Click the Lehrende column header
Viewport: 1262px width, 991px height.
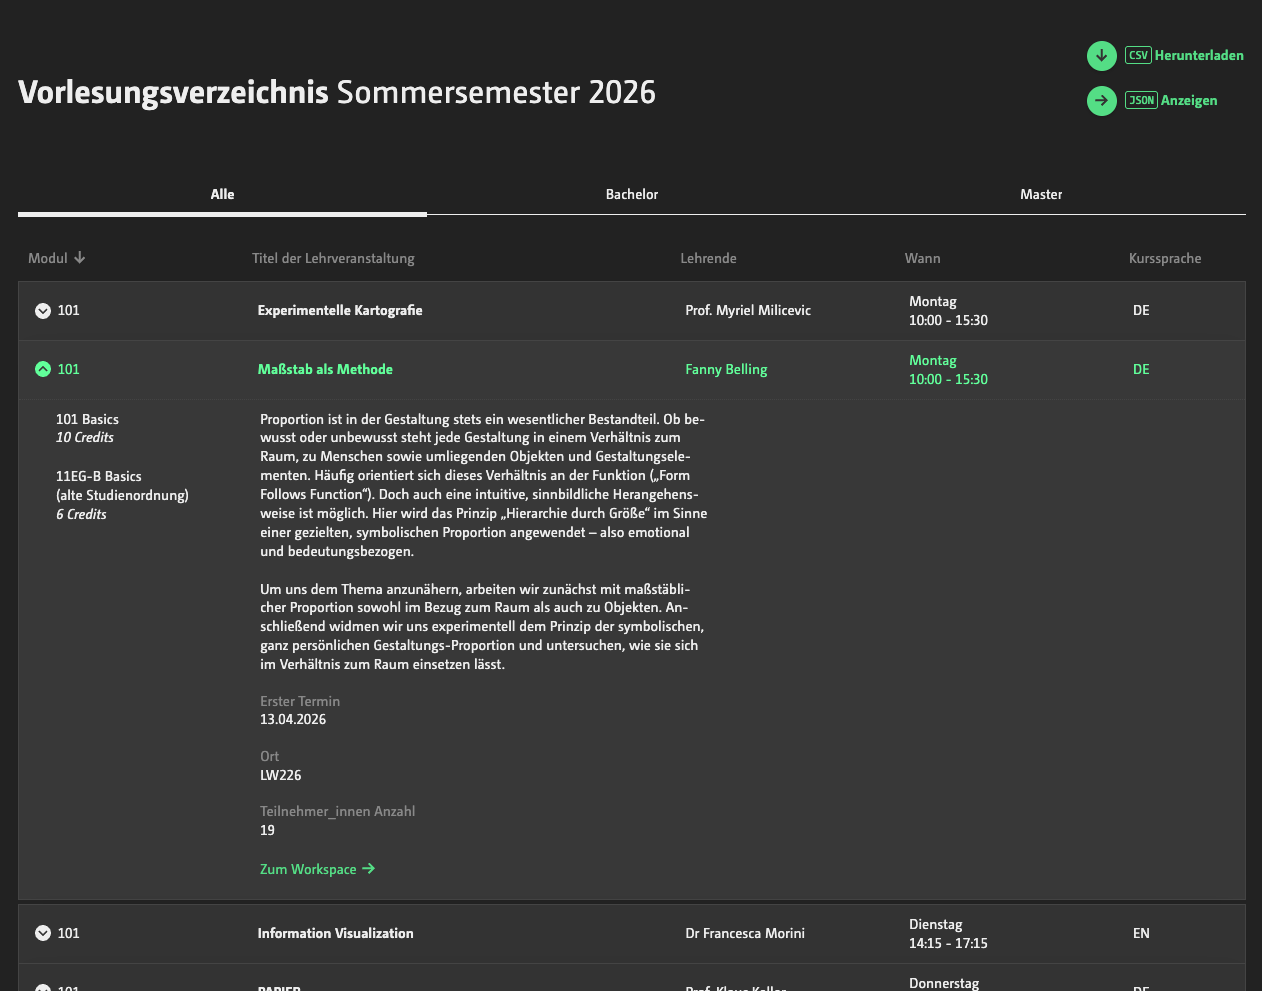[x=708, y=258]
